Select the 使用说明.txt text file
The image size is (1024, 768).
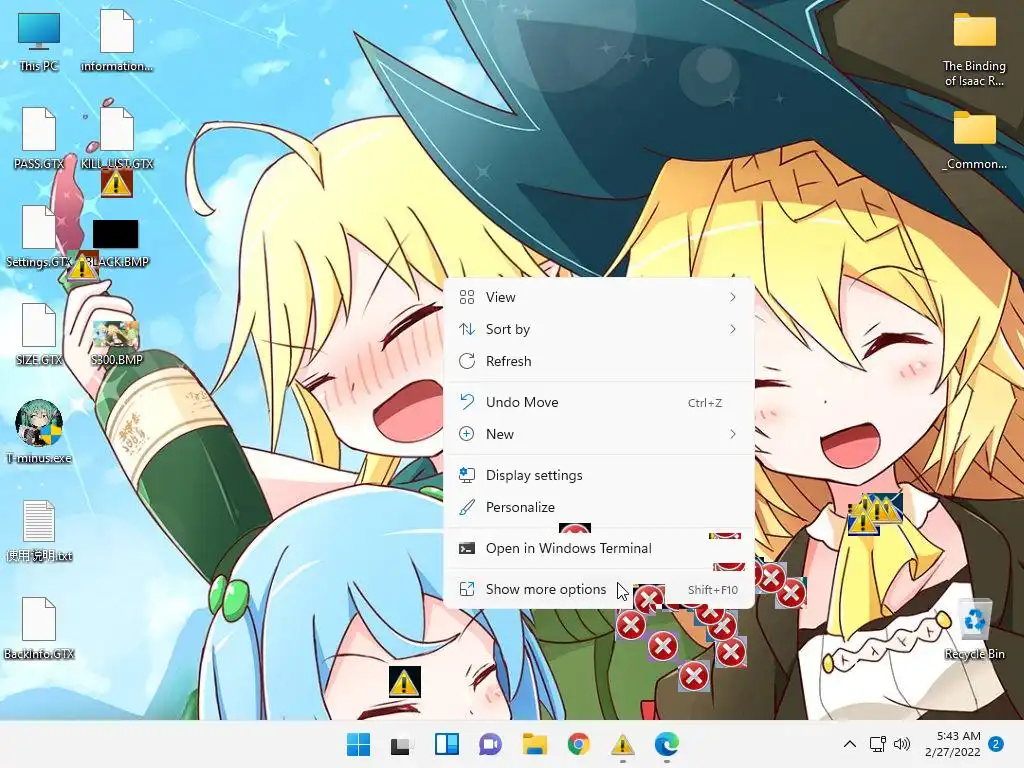tap(39, 531)
